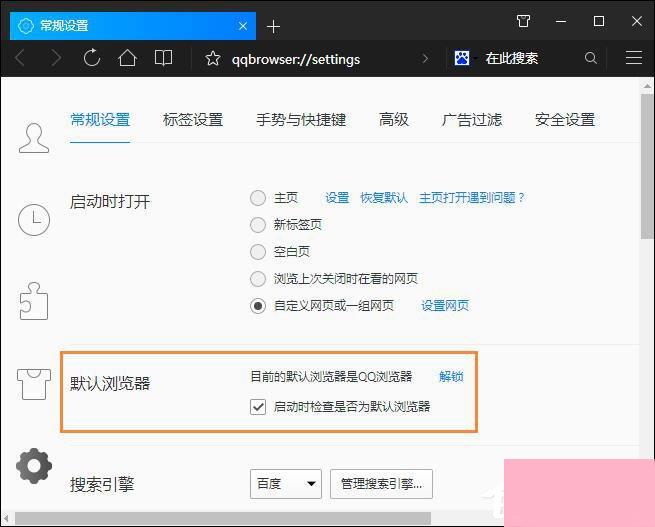The height and width of the screenshot is (527, 655).
Task: Open a new tab with plus icon
Action: pos(273,27)
